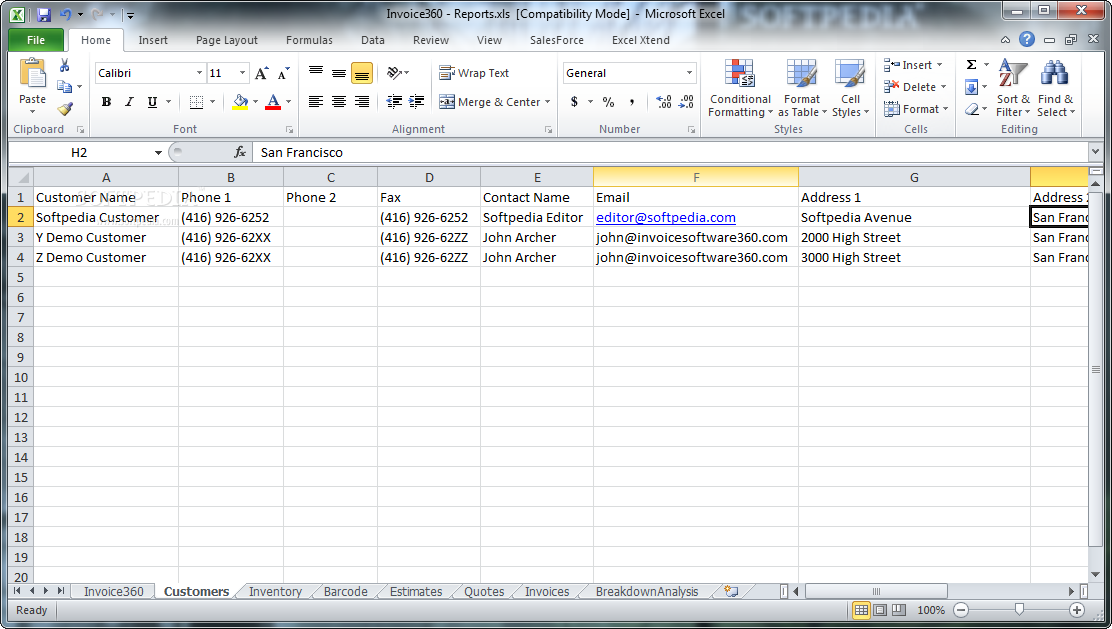The image size is (1112, 629).
Task: Open Format as Table gallery
Action: 802,88
